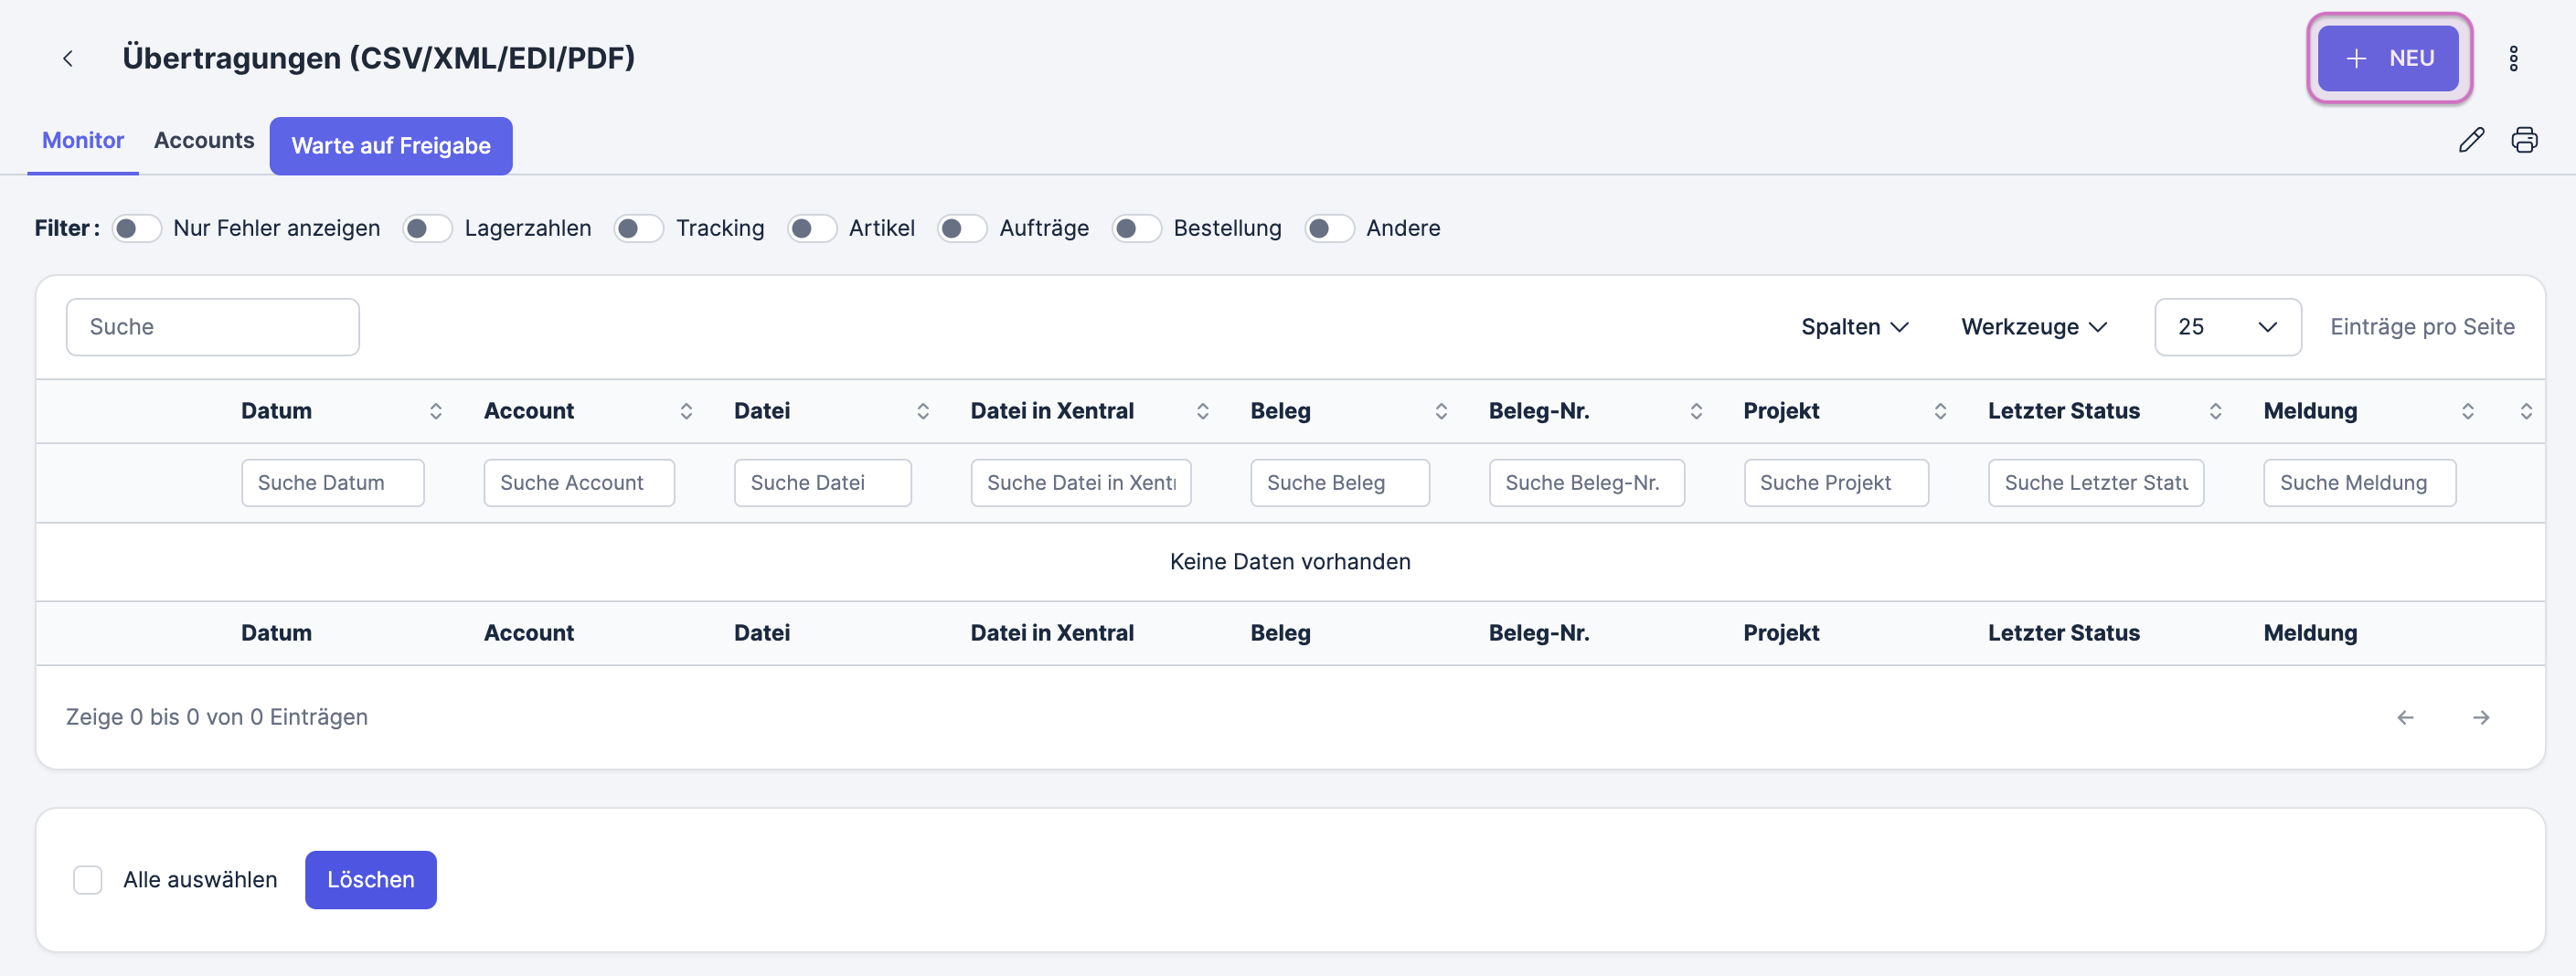Click the pencil edit icon
This screenshot has height=976, width=2576.
pos(2471,140)
